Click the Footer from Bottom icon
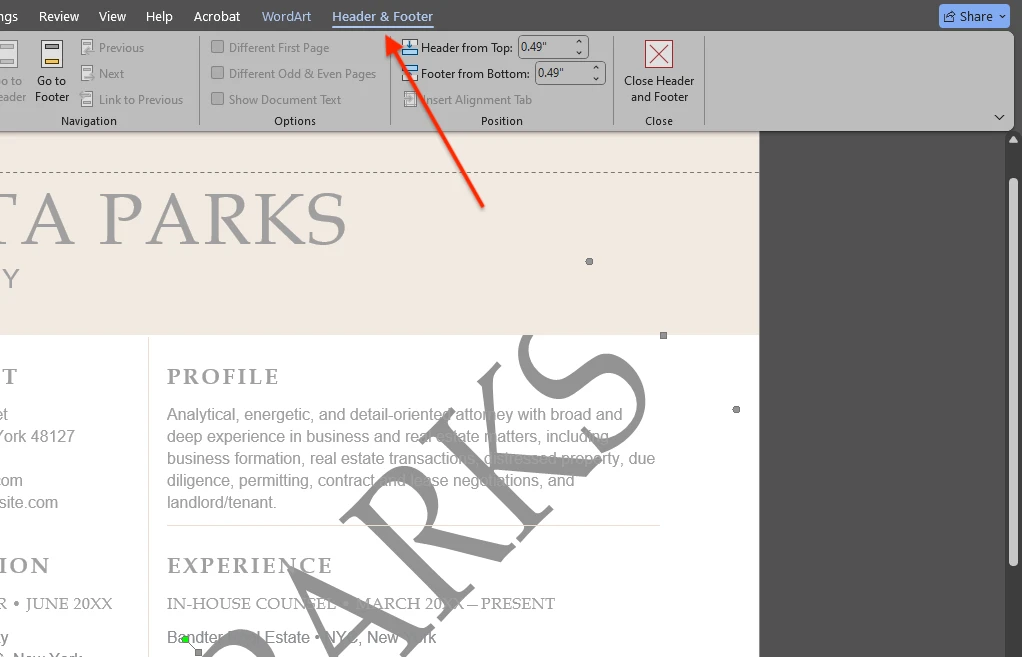 410,74
